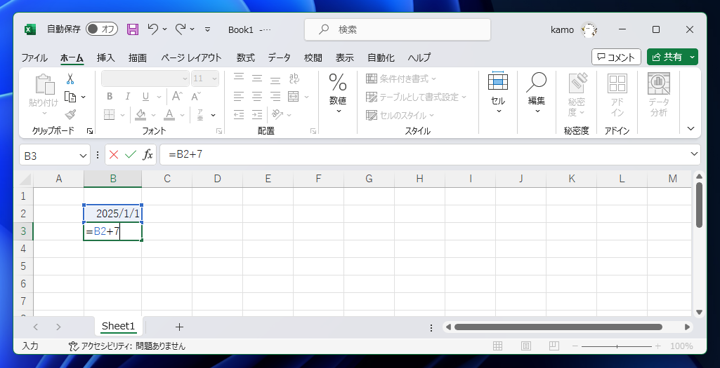Open the font name combo box

tap(145, 79)
